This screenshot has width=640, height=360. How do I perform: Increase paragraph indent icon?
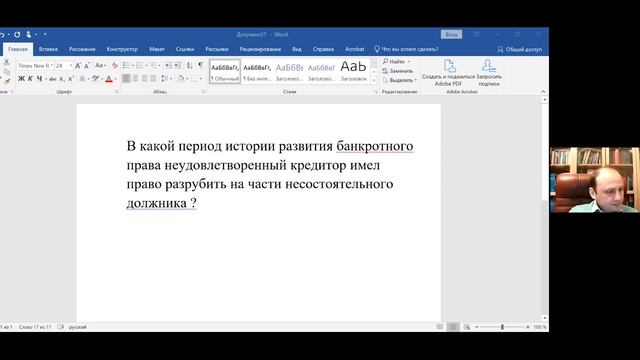pyautogui.click(x=177, y=65)
